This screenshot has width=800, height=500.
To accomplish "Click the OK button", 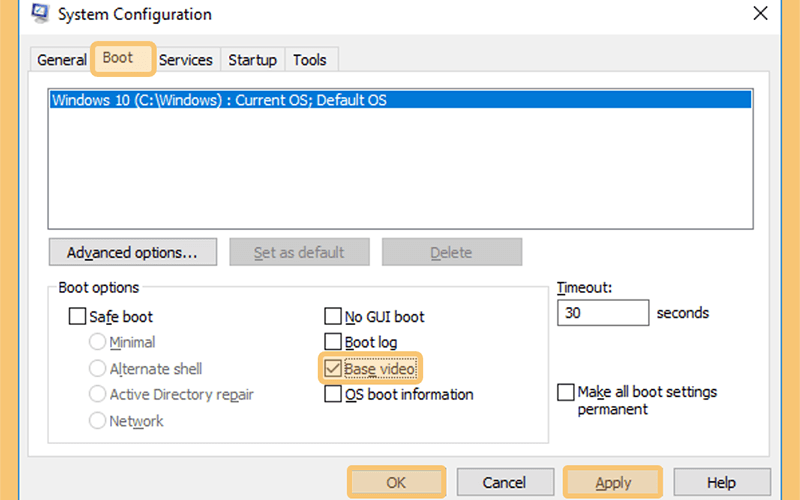I will point(396,482).
